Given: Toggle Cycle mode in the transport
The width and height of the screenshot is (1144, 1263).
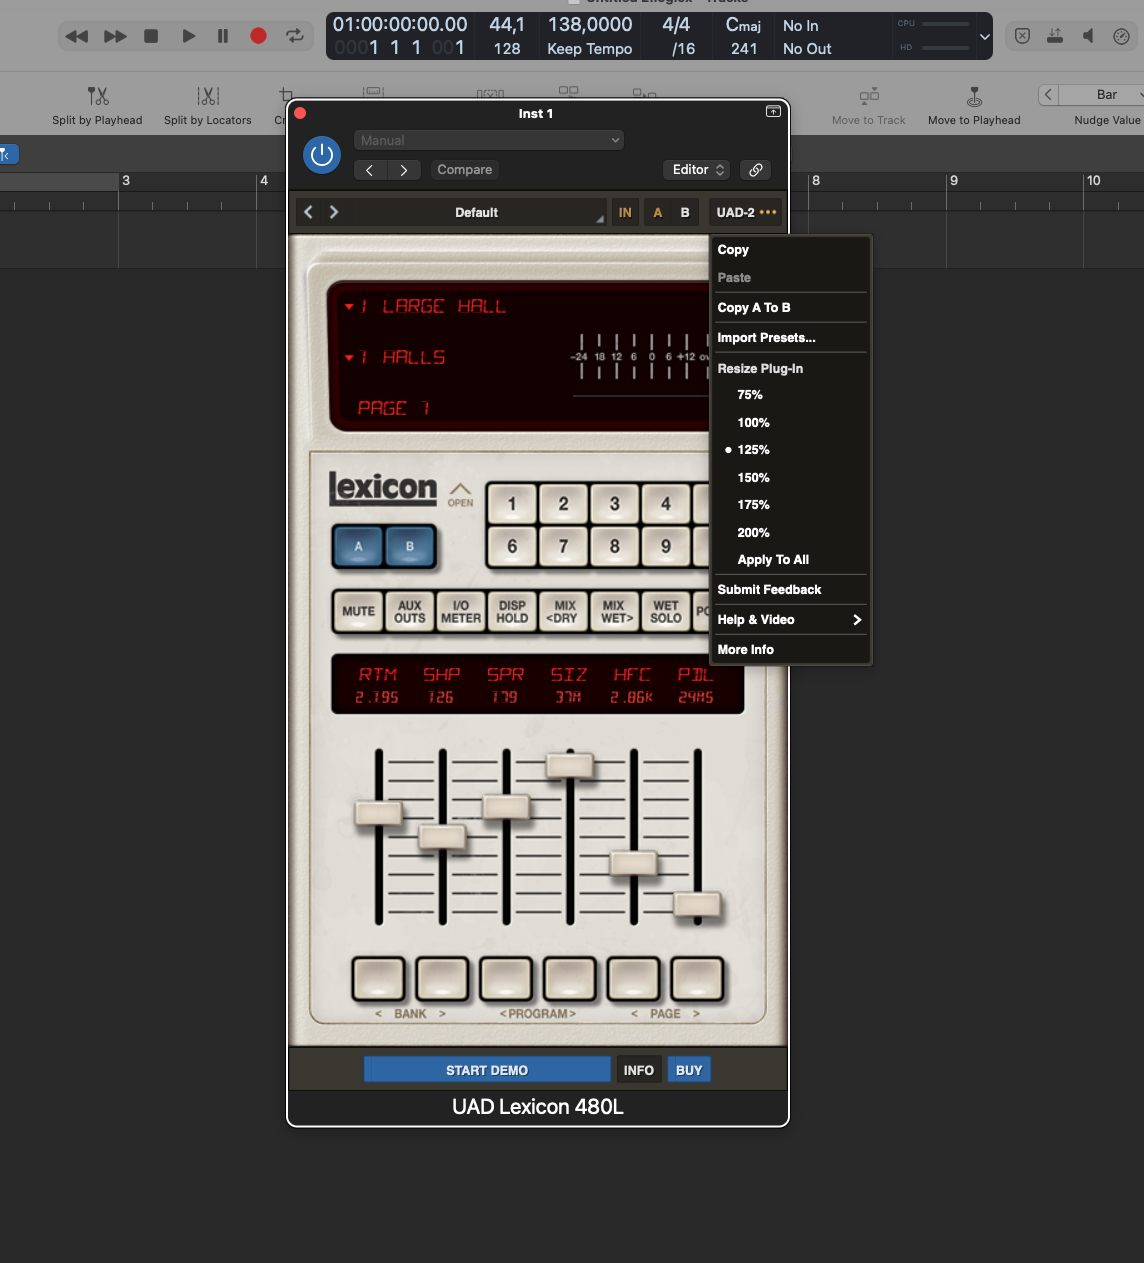Looking at the screenshot, I should [x=294, y=35].
